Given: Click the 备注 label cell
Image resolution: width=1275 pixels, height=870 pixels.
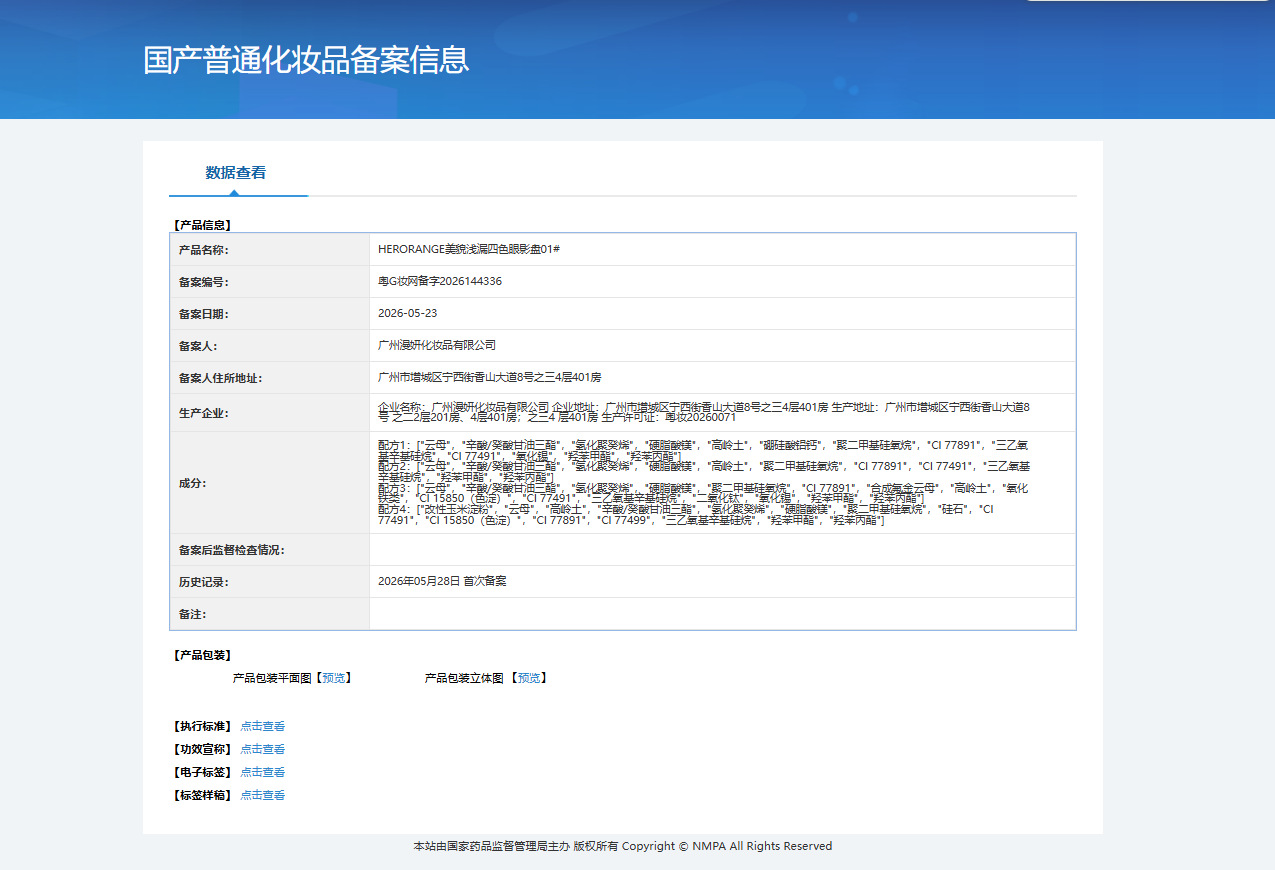Looking at the screenshot, I should (270, 613).
